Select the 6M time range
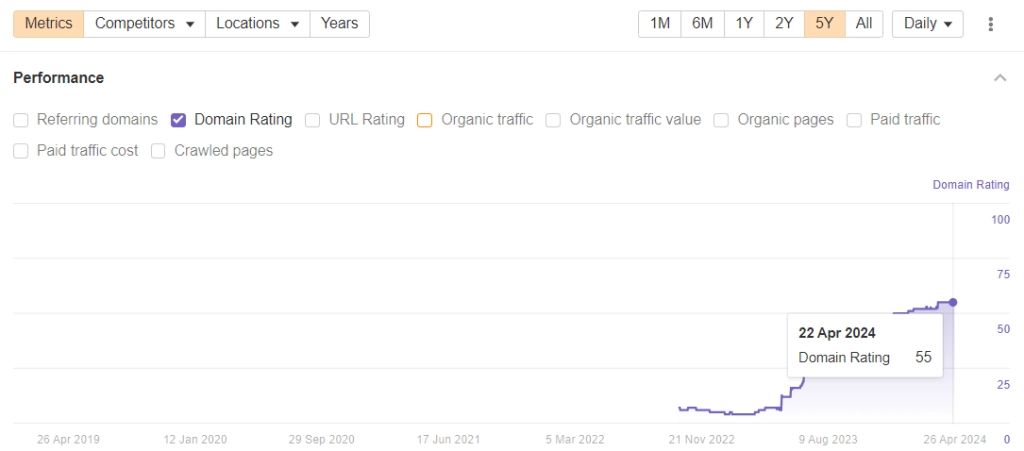 coord(702,24)
